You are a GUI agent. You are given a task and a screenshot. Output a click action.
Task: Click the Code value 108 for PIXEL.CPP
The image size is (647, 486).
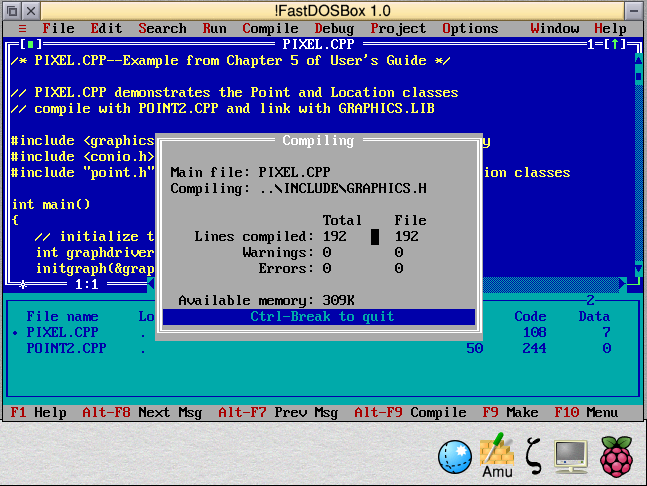tap(534, 332)
